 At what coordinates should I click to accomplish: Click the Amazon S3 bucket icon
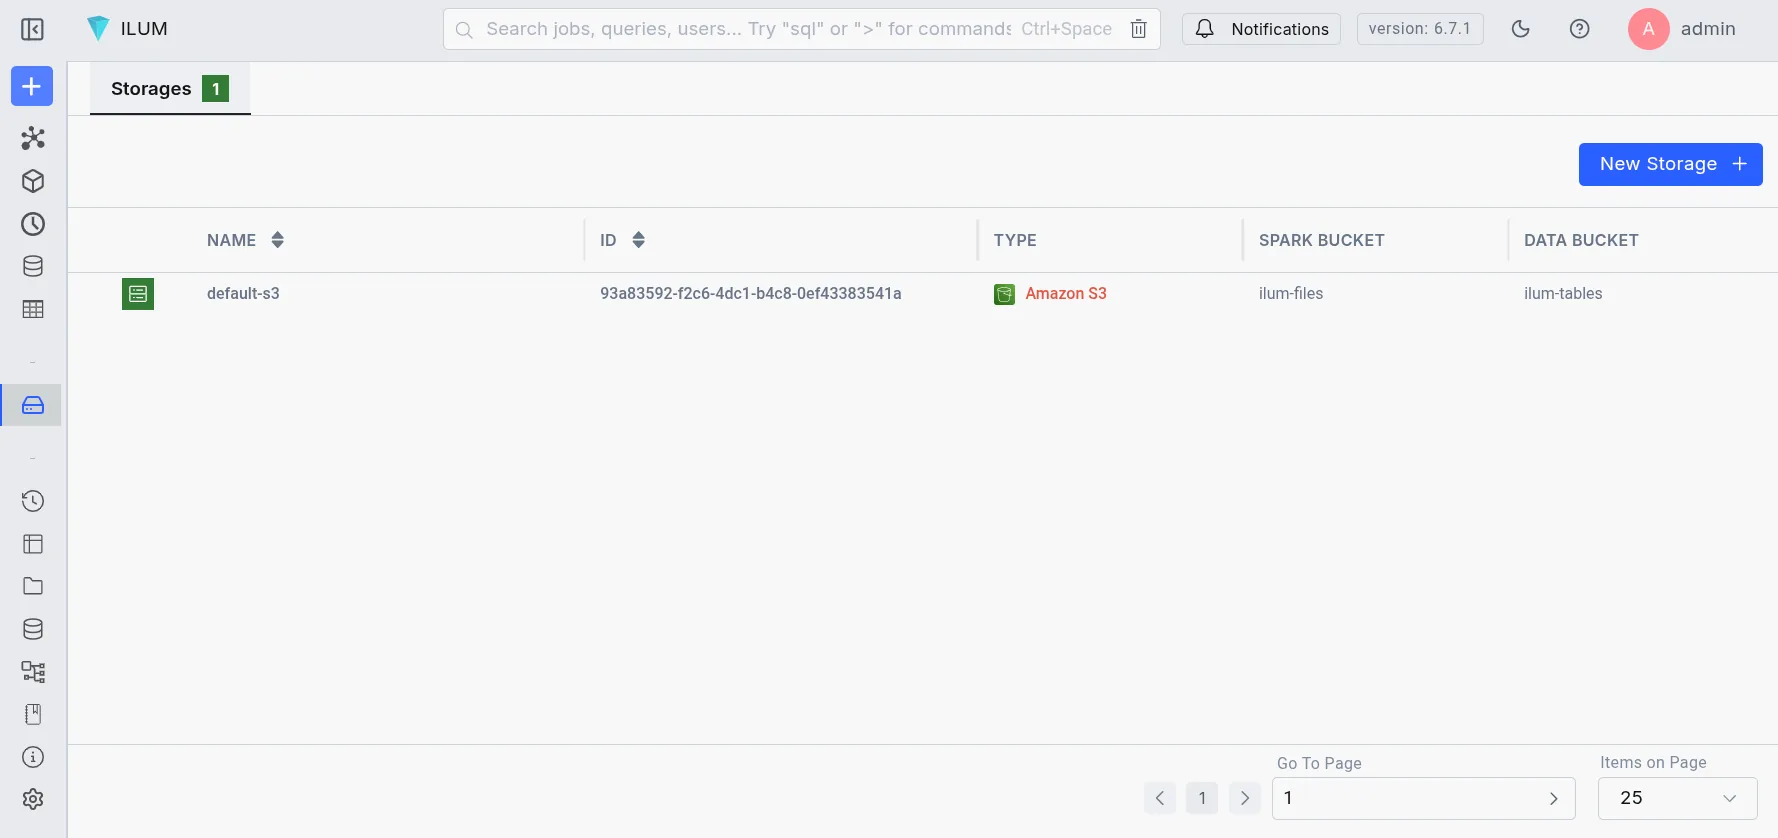[1004, 294]
